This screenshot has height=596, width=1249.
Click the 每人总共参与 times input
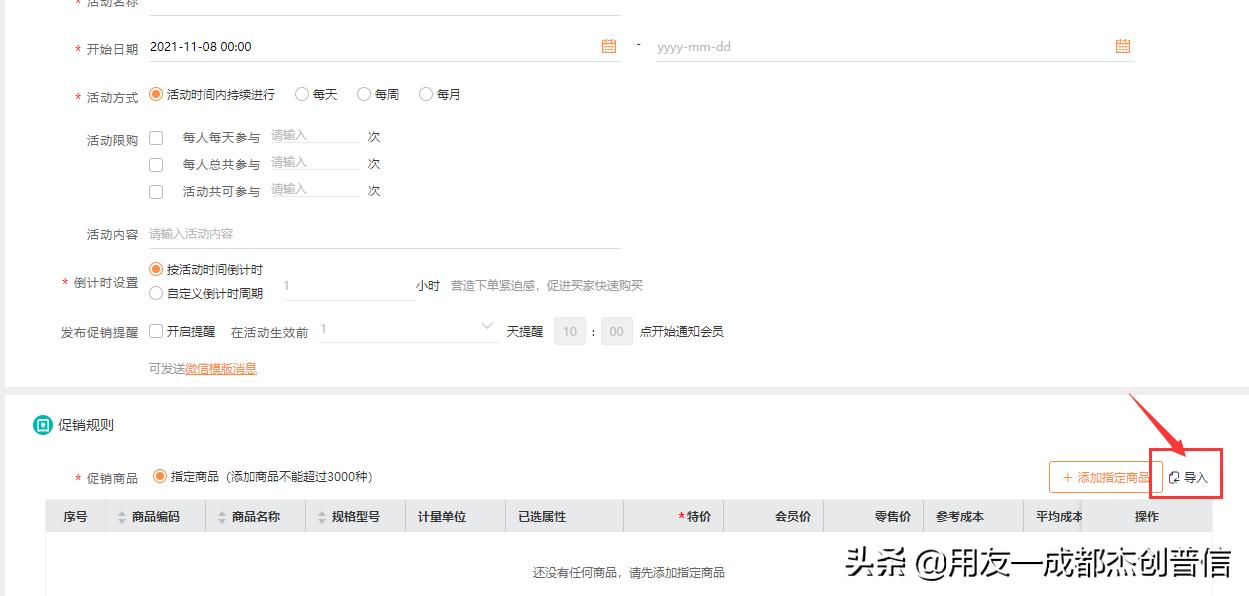313,164
